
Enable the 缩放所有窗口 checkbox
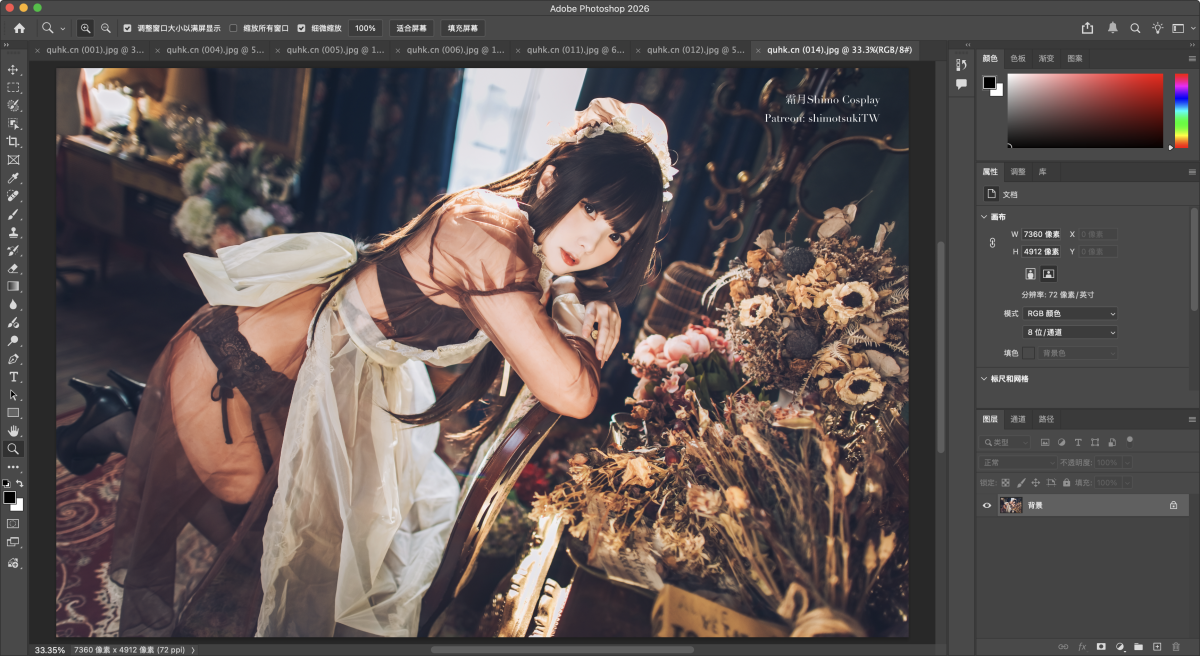point(234,28)
